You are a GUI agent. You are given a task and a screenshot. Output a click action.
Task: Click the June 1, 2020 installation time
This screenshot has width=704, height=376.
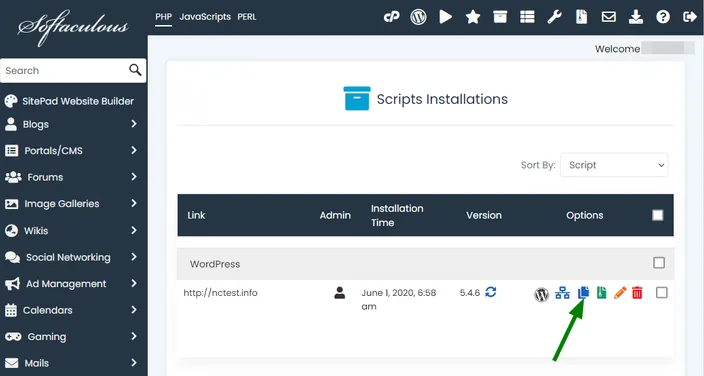[x=399, y=300]
